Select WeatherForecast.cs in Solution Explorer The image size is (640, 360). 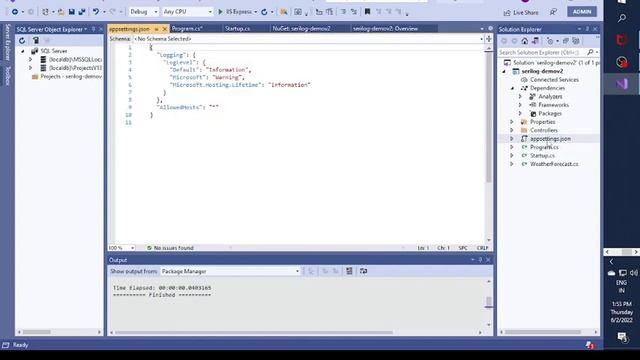tap(554, 164)
